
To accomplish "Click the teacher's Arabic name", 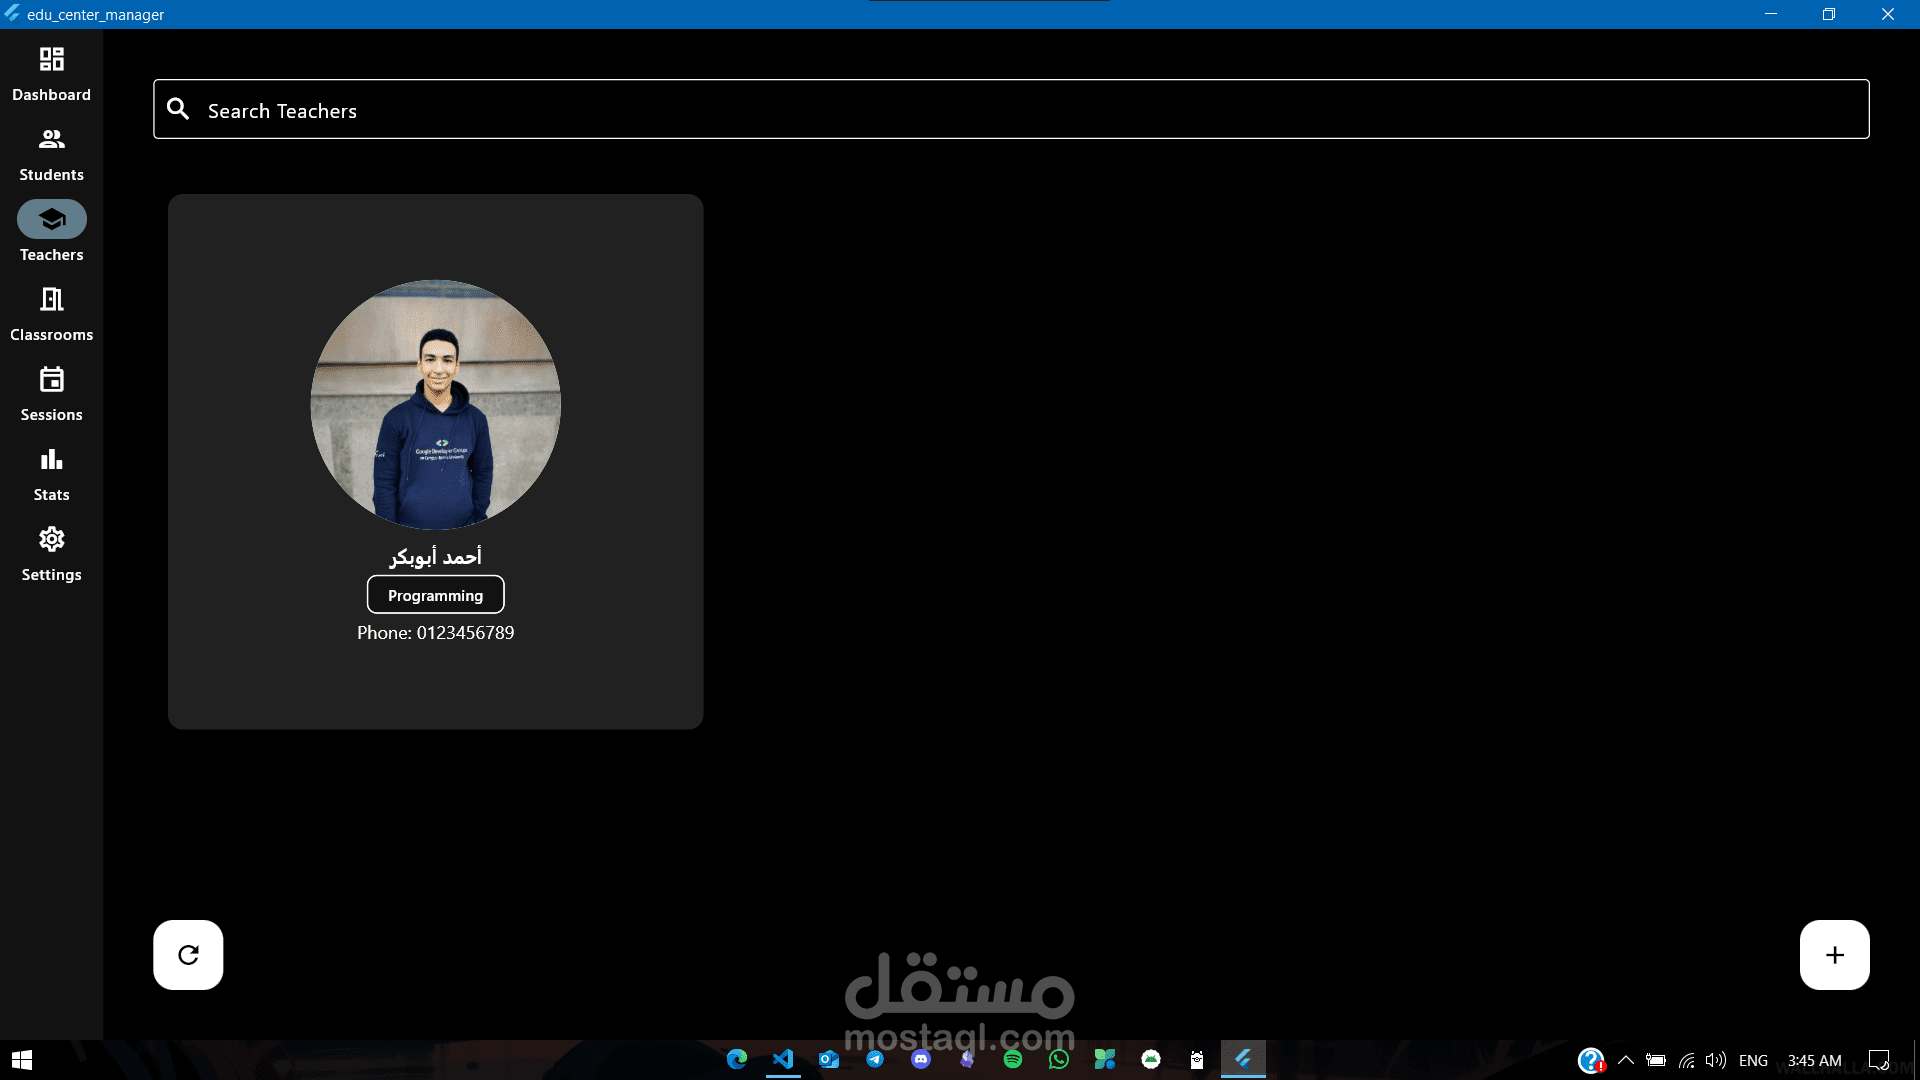I will [435, 556].
